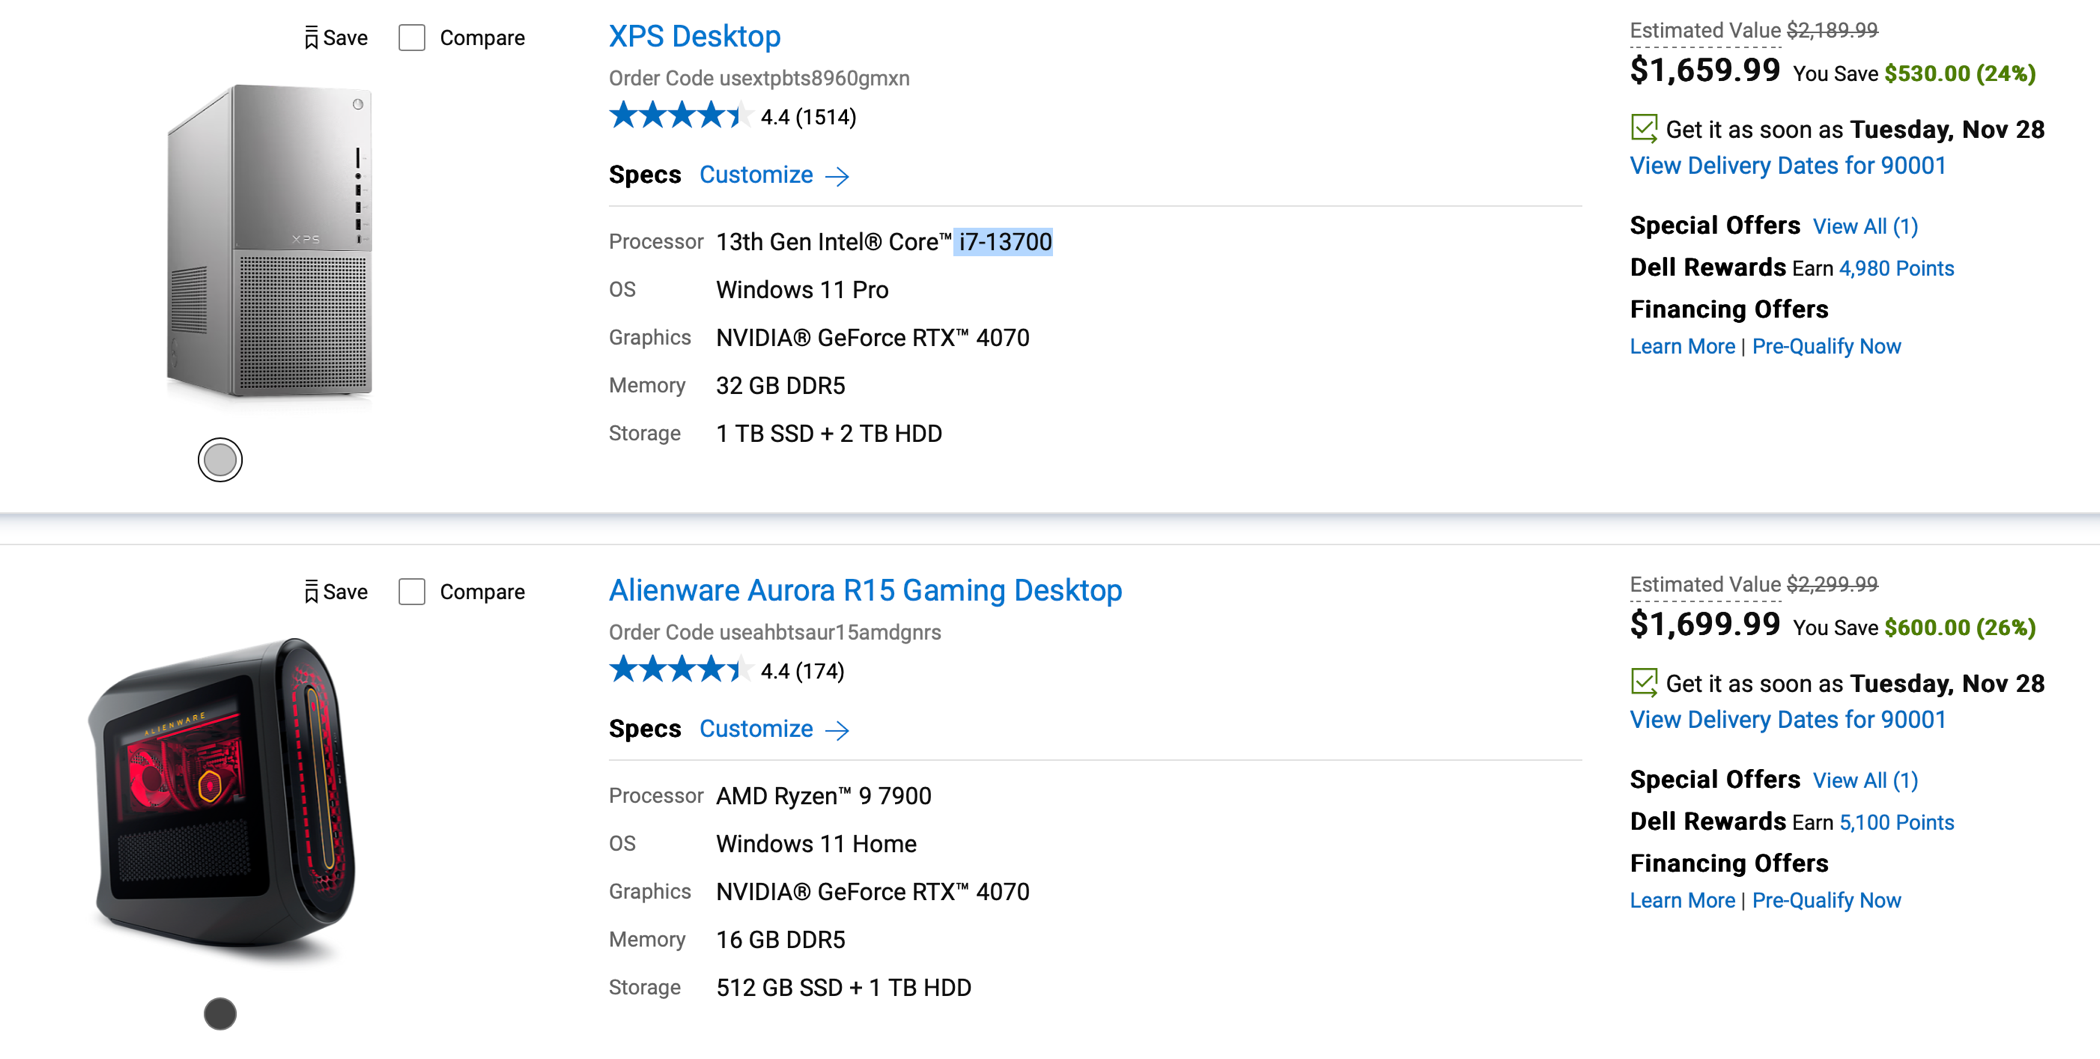Click AMD Ryzen 9 7900 processor text
The height and width of the screenshot is (1059, 2100).
(824, 796)
